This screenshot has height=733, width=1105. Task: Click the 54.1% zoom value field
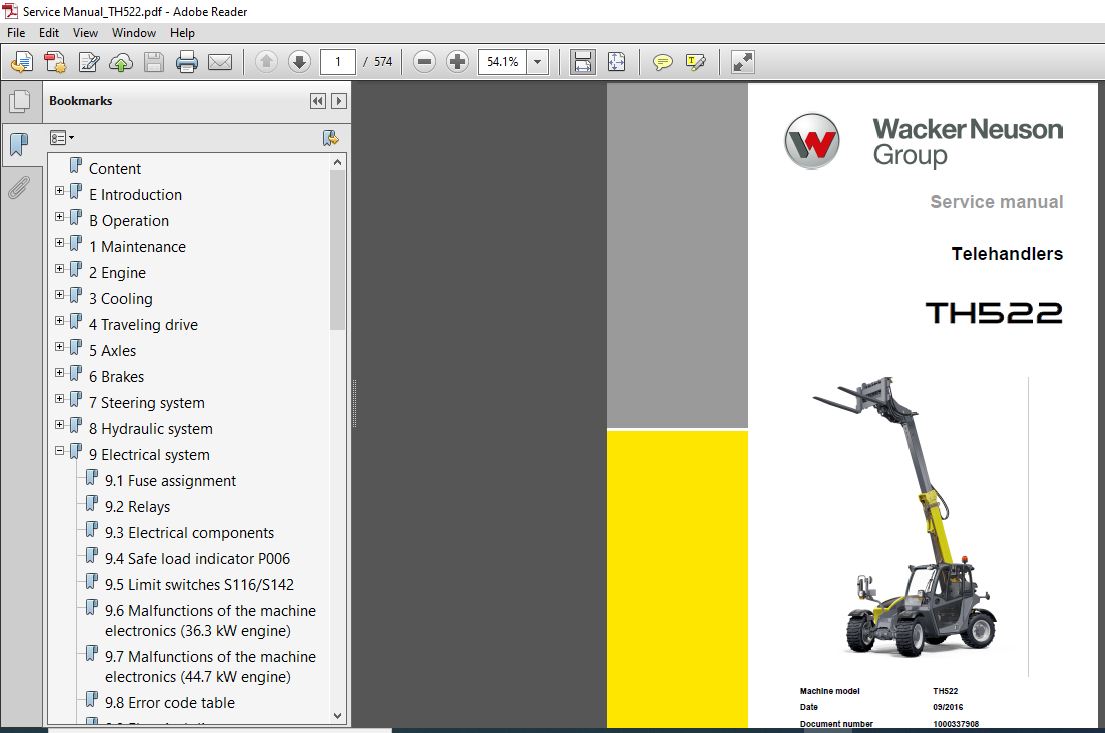[502, 62]
